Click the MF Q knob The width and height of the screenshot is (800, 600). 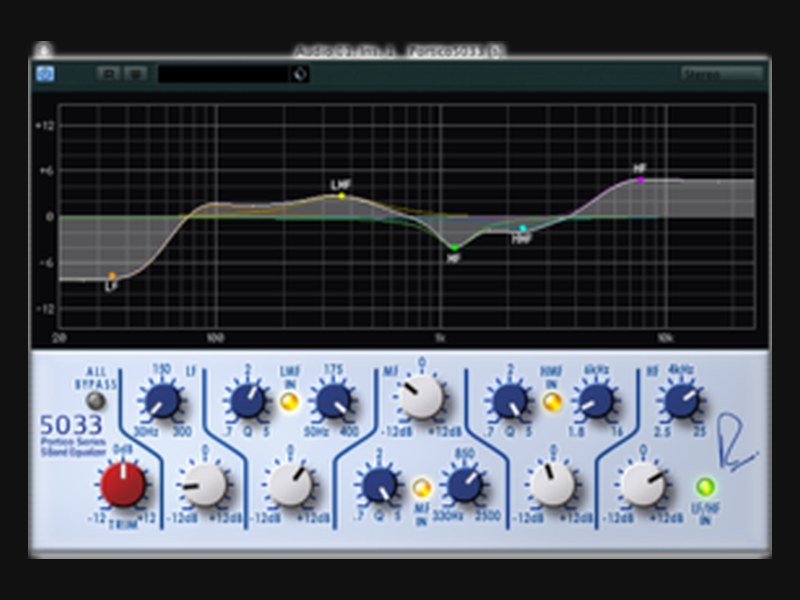[x=380, y=485]
